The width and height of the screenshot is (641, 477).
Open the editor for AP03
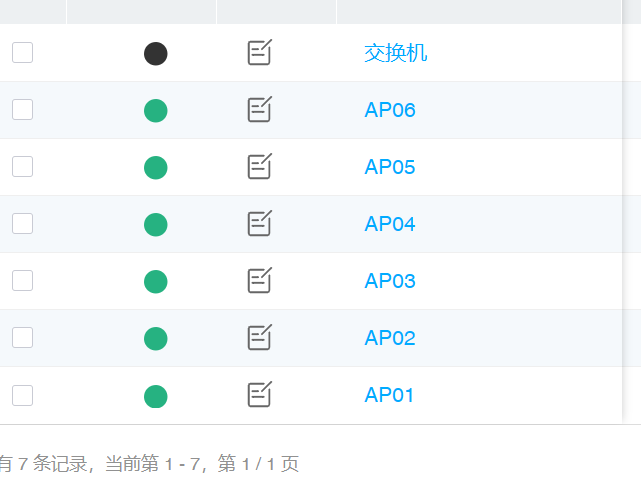pos(260,281)
